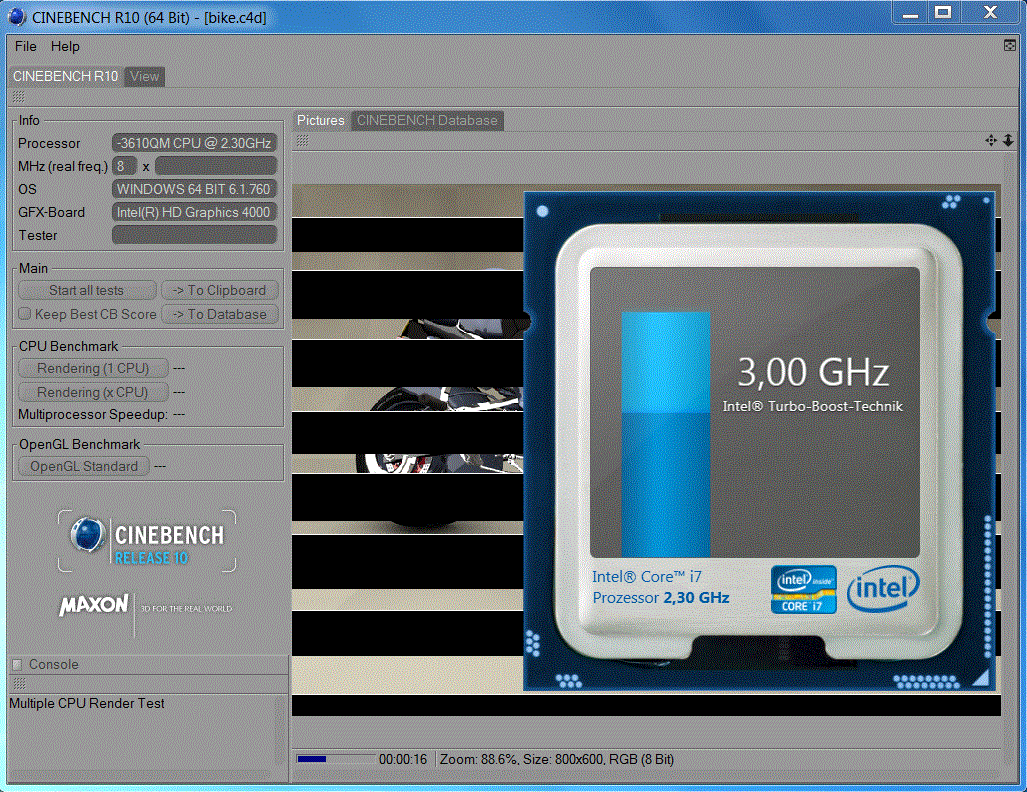Click the OS info field
Image resolution: width=1027 pixels, height=792 pixels.
tap(195, 189)
